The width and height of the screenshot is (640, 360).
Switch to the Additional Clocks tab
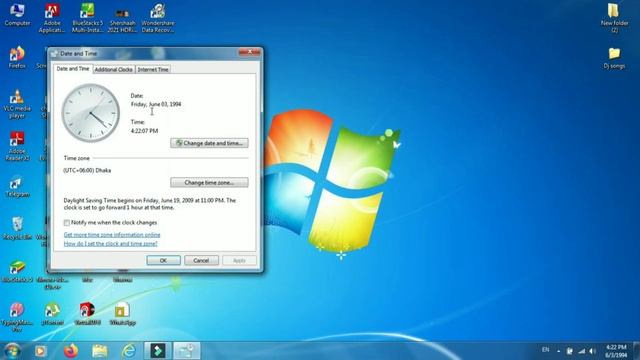coord(113,70)
